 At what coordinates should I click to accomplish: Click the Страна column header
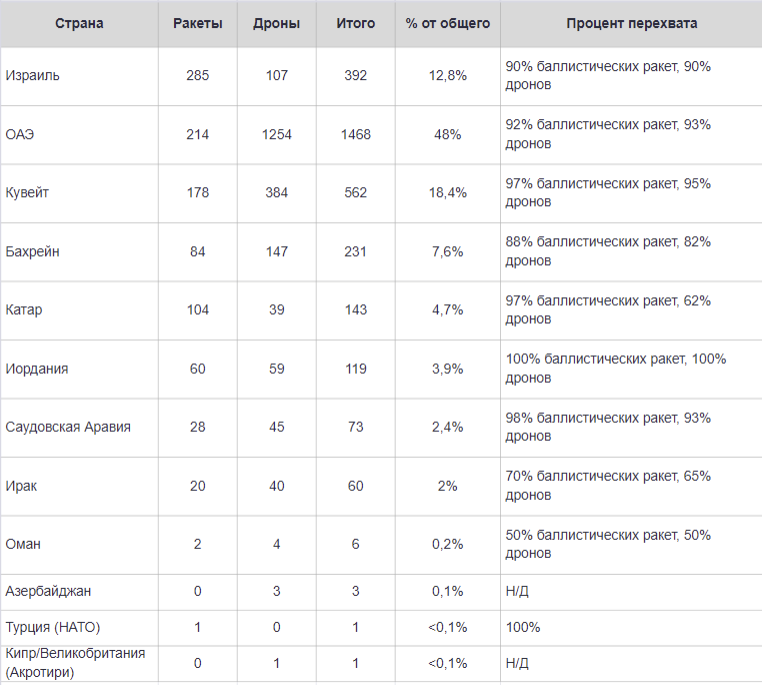tap(79, 23)
